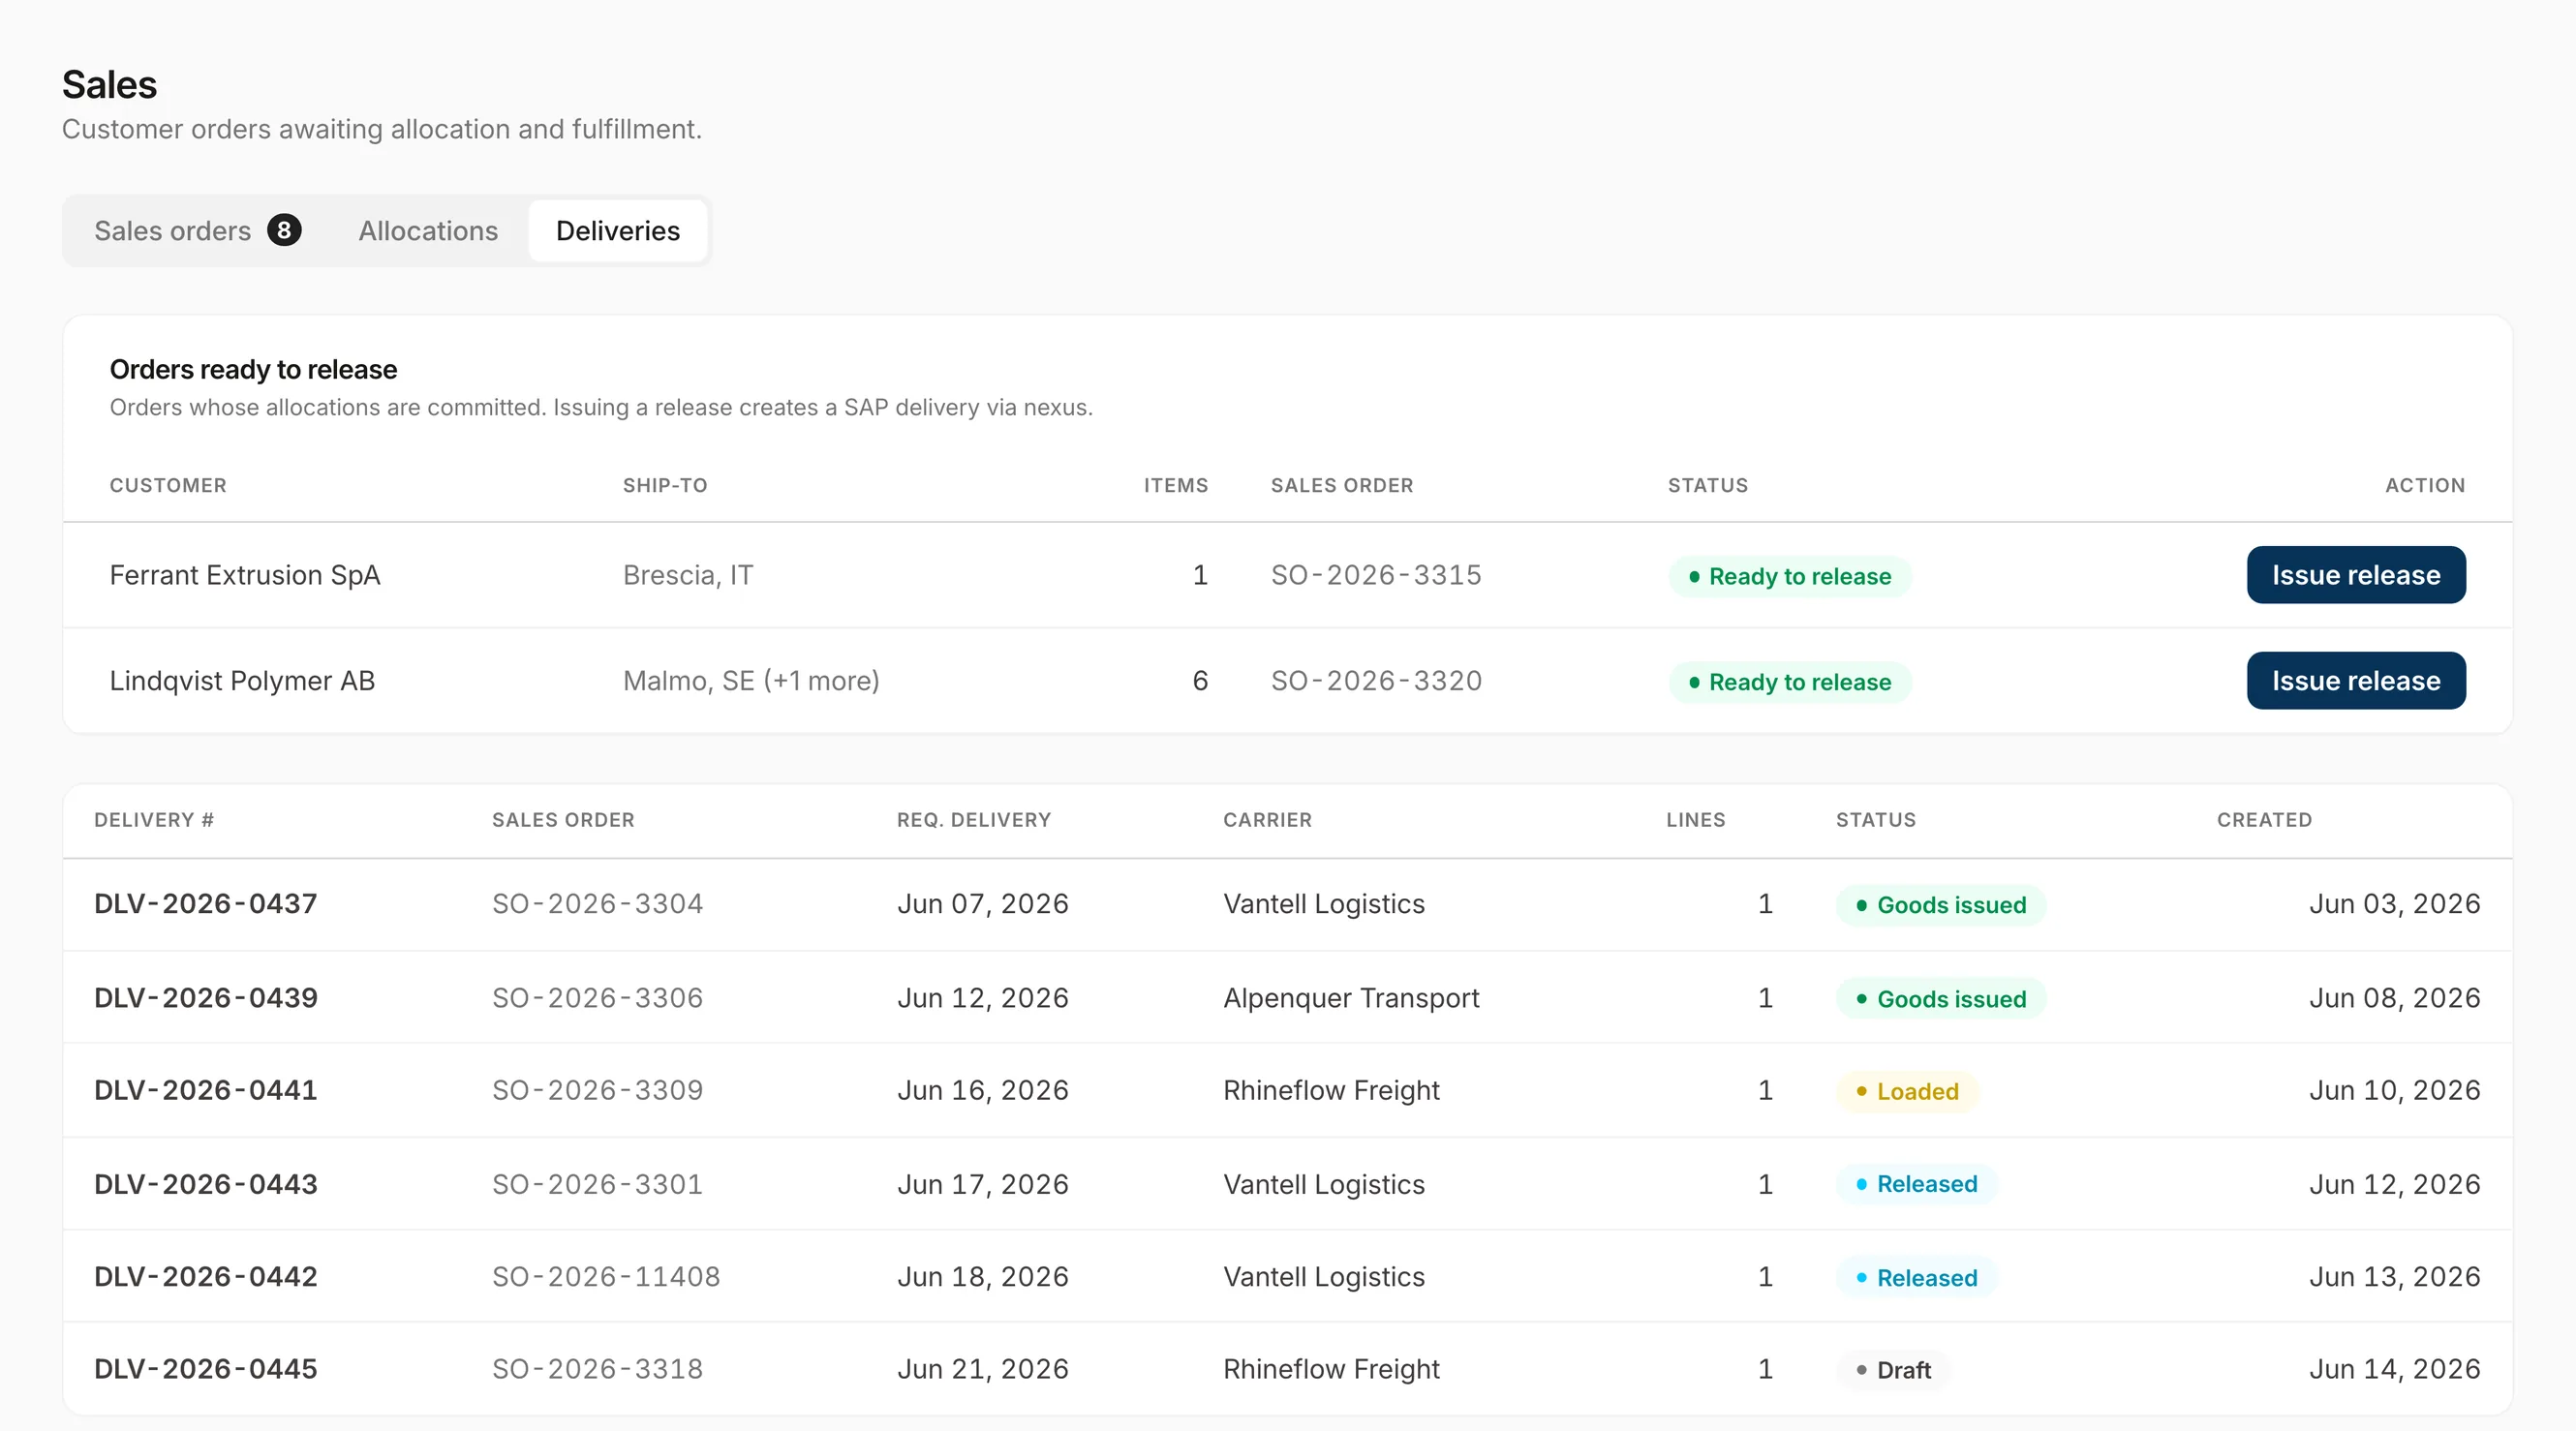Click the Ship-To column header

tap(665, 485)
